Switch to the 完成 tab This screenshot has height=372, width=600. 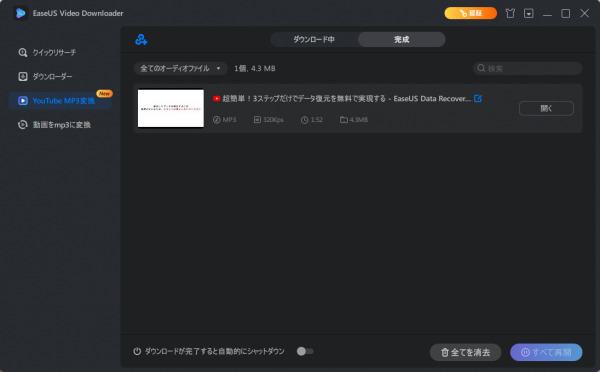(401, 39)
